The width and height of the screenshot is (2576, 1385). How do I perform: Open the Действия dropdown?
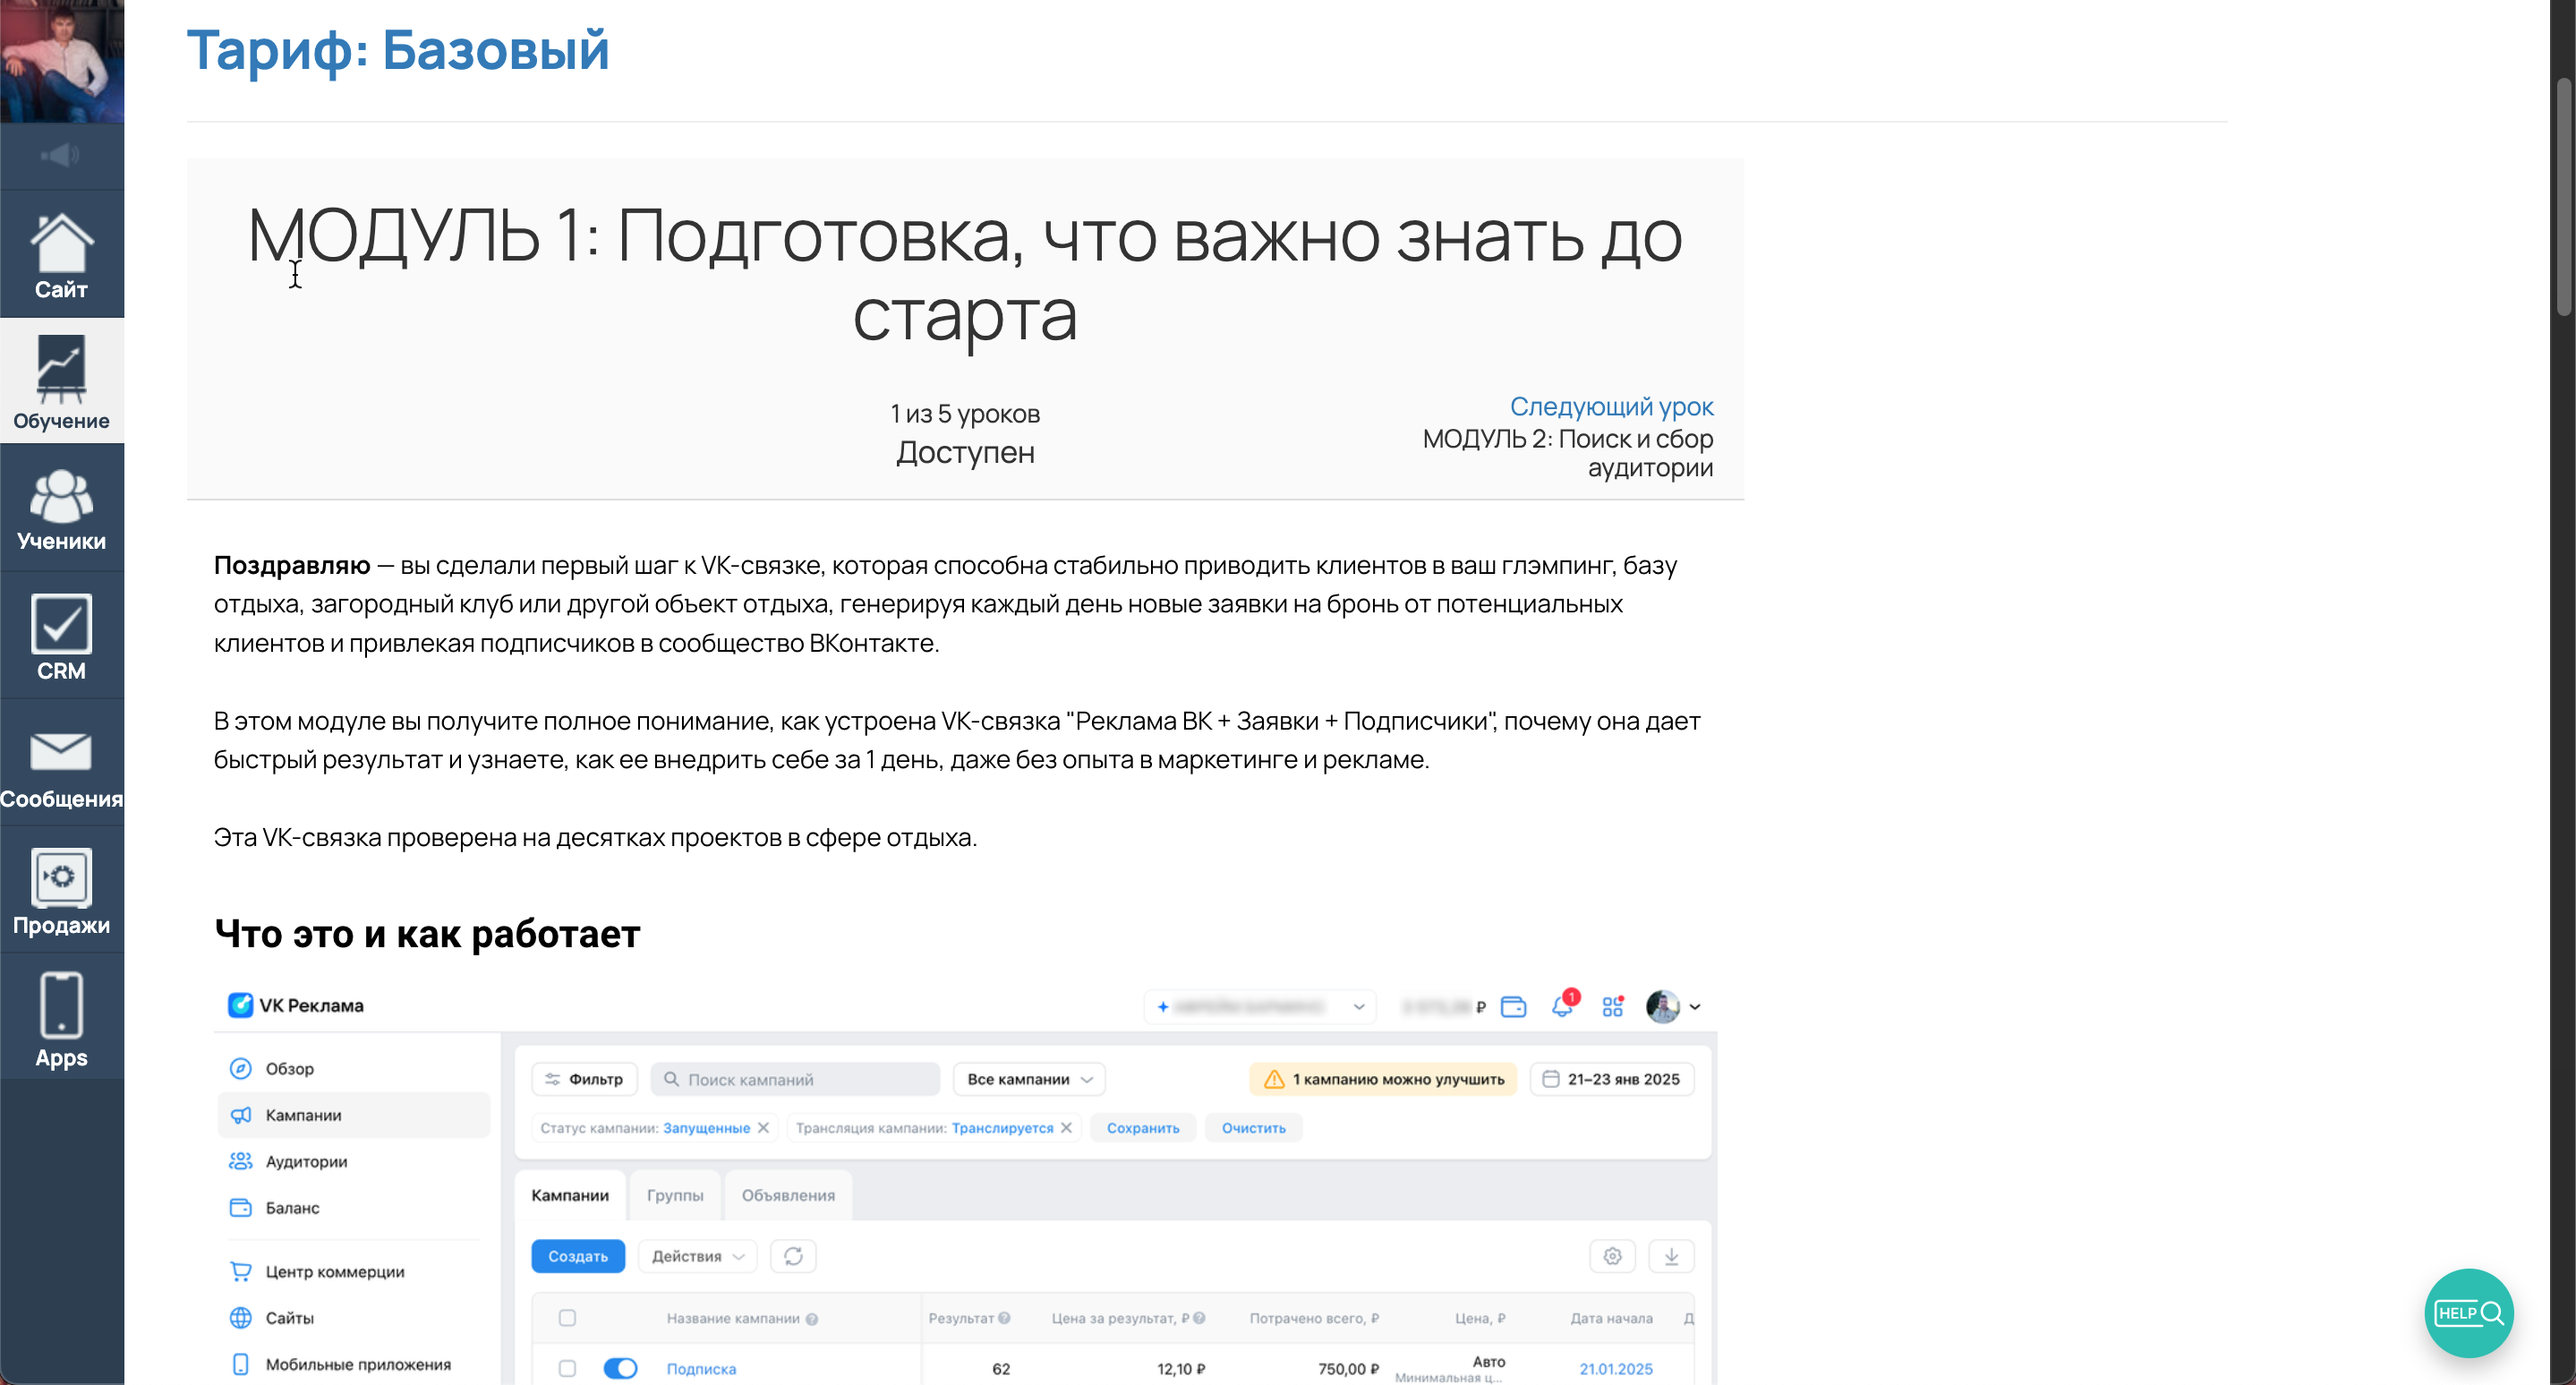click(x=697, y=1256)
